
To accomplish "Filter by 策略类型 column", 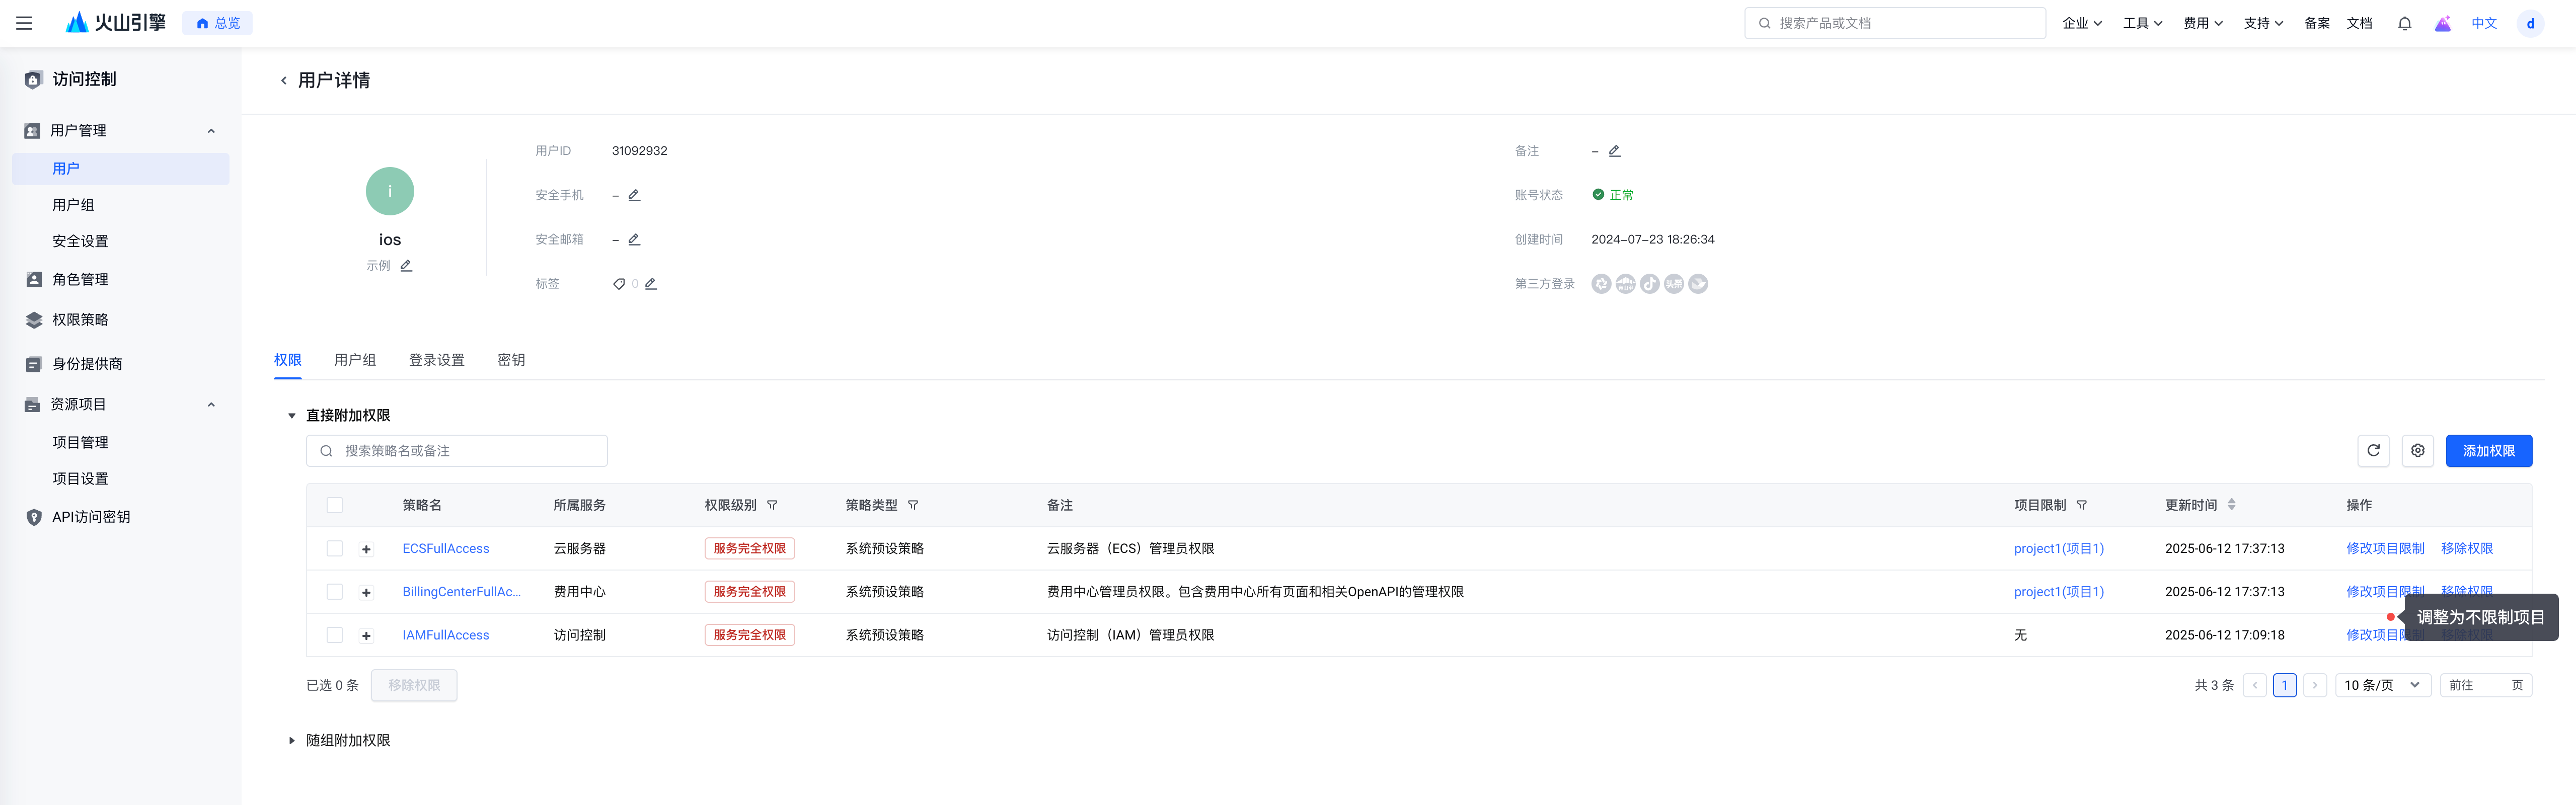I will [x=913, y=505].
